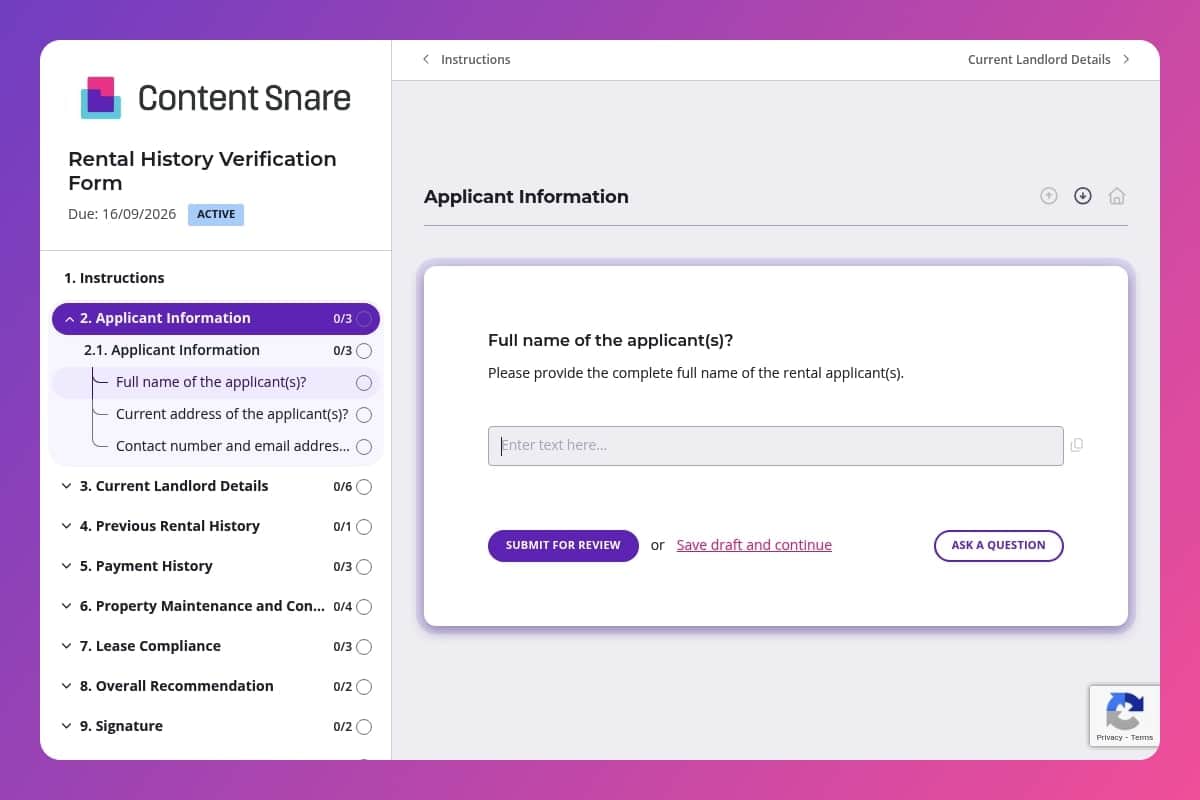Click the back arrow beside Instructions
Image resolution: width=1200 pixels, height=800 pixels.
coord(426,59)
